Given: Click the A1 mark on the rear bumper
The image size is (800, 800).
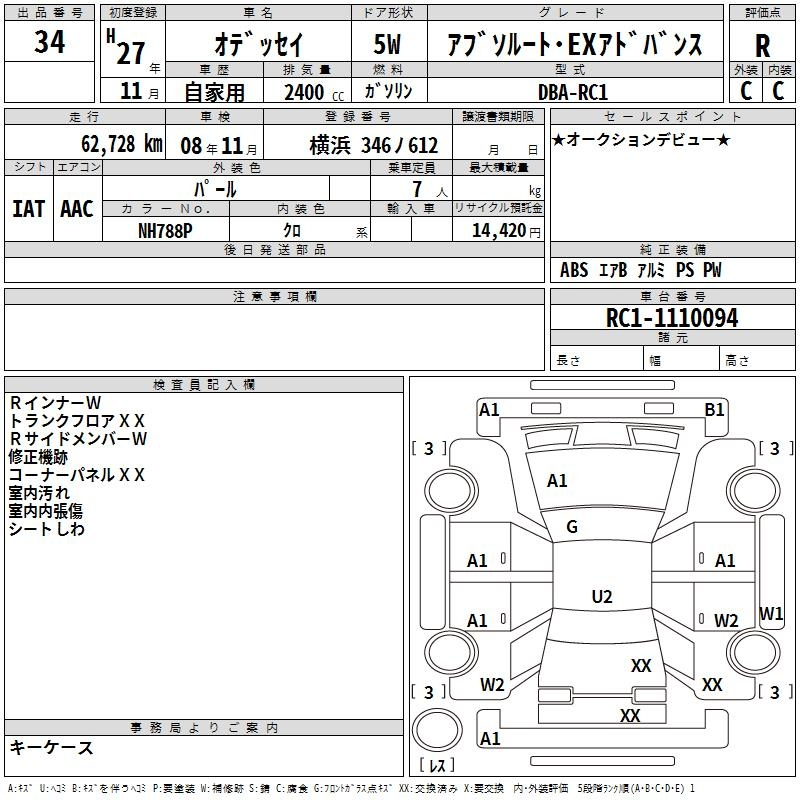Looking at the screenshot, I should 490,738.
